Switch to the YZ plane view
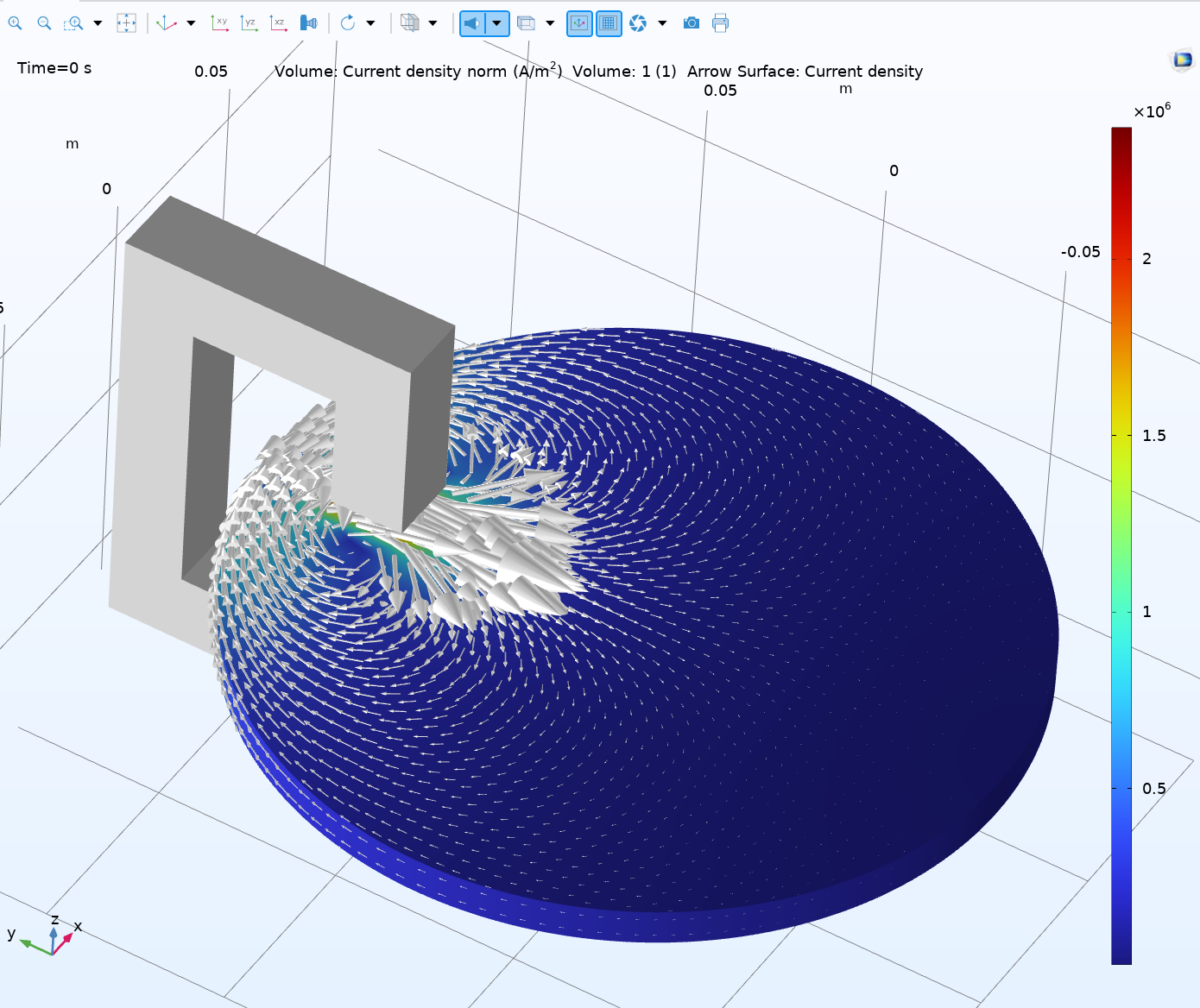This screenshot has height=1008, width=1200. coord(249,23)
